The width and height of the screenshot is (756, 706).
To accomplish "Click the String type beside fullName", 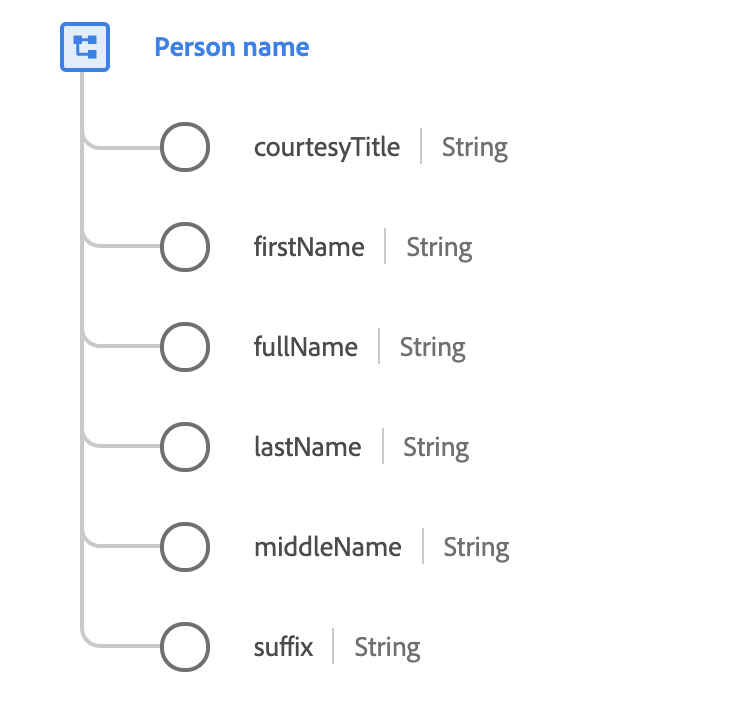I will click(x=433, y=348).
